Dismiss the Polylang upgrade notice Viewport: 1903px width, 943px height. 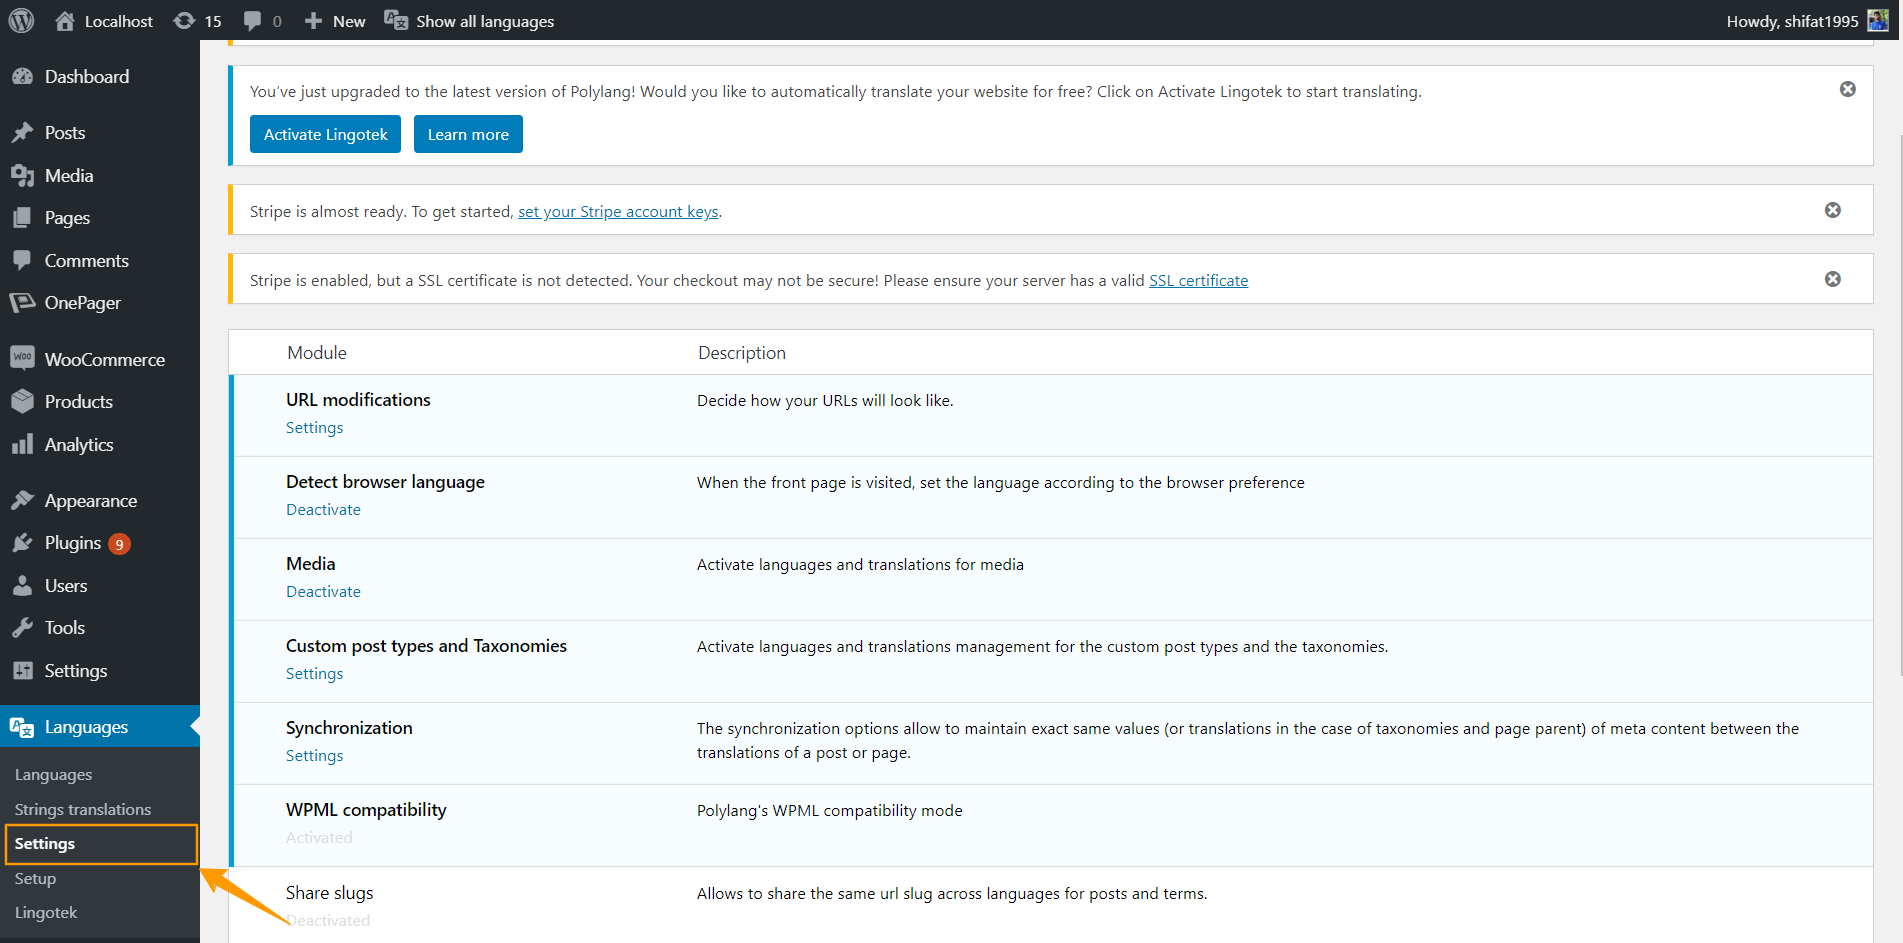pos(1848,89)
